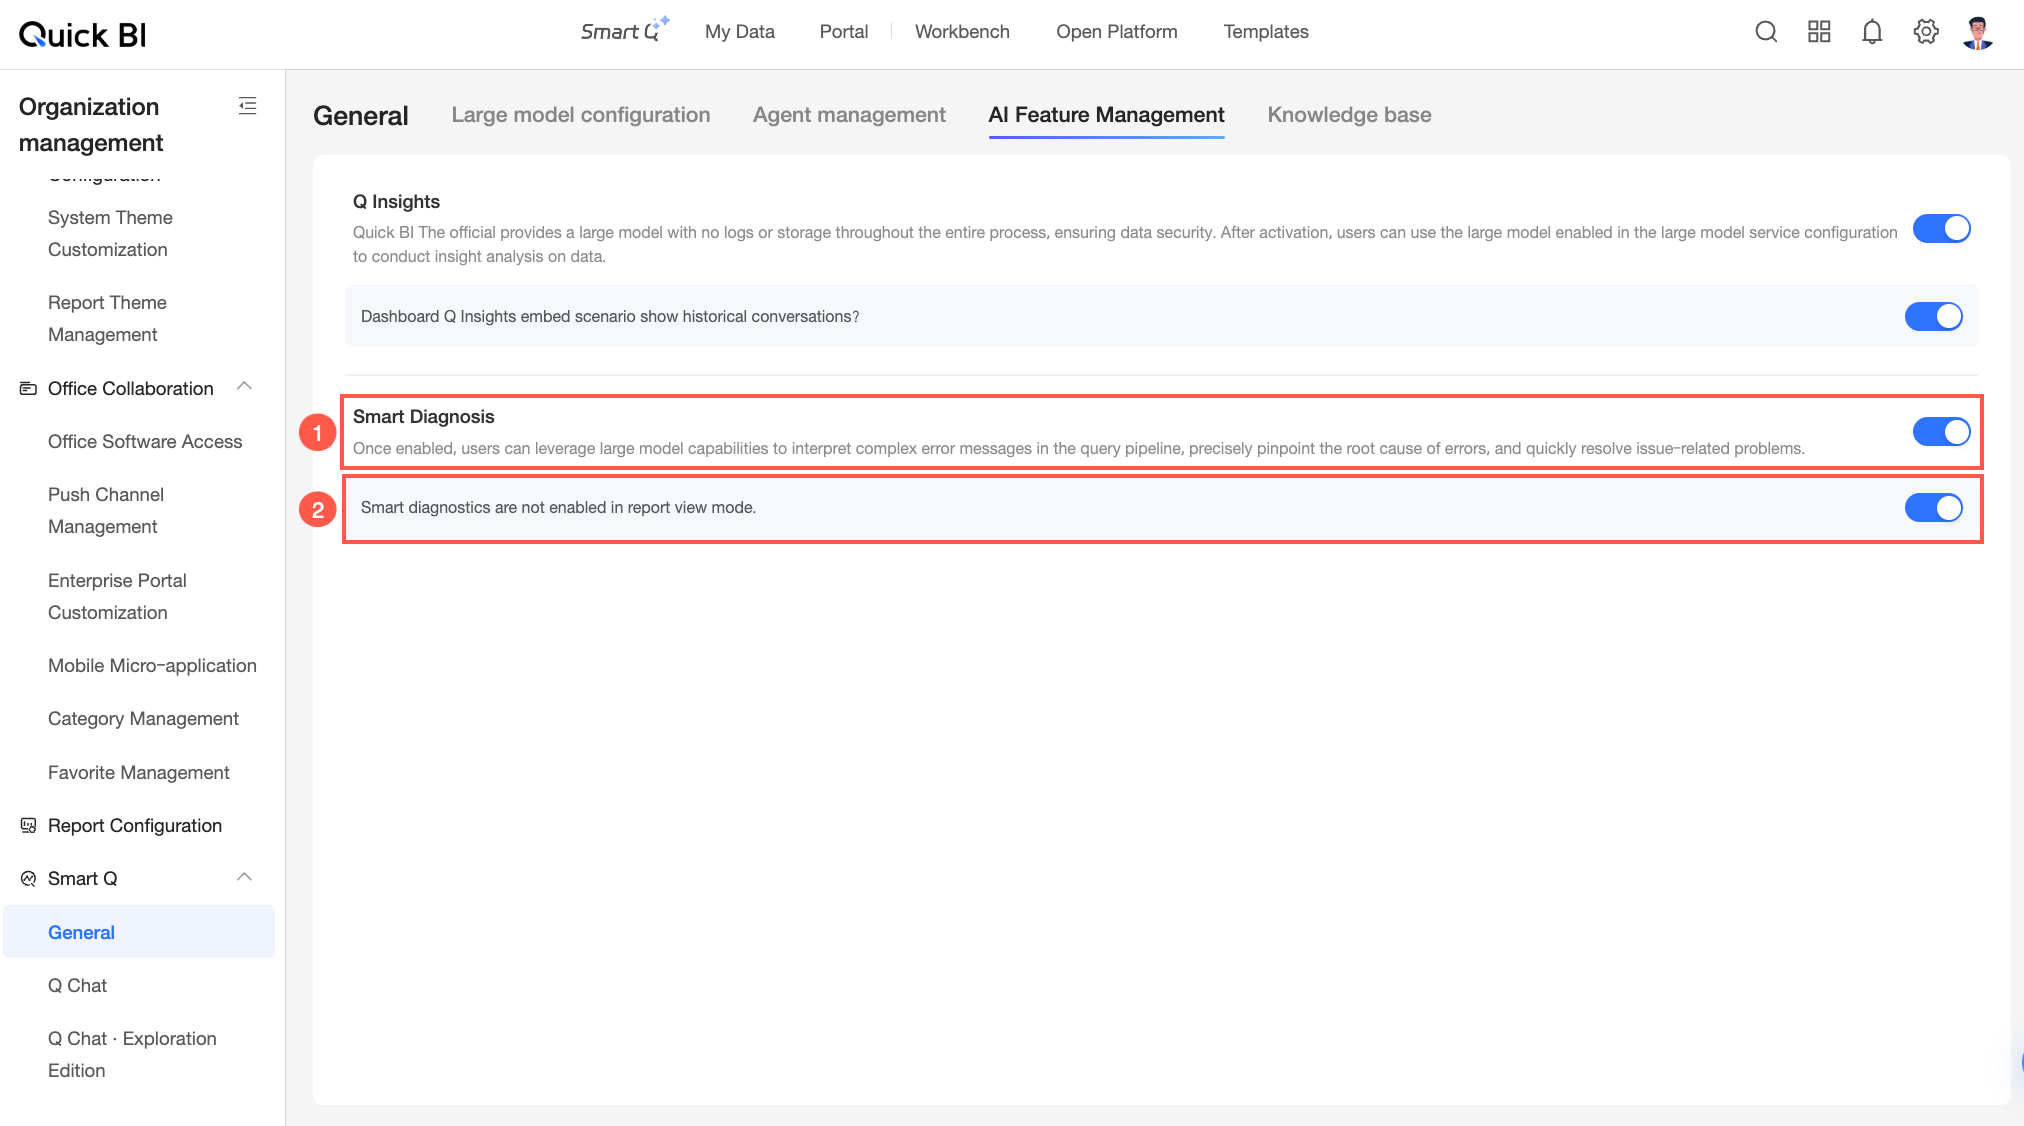Disable the Q Insights toggle
Viewport: 2024px width, 1126px height.
point(1941,229)
